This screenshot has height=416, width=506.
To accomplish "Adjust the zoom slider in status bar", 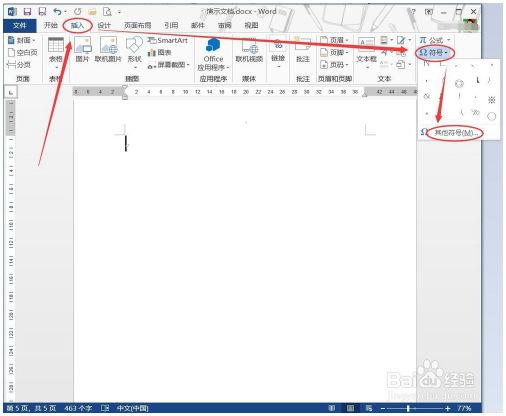I will 408,408.
